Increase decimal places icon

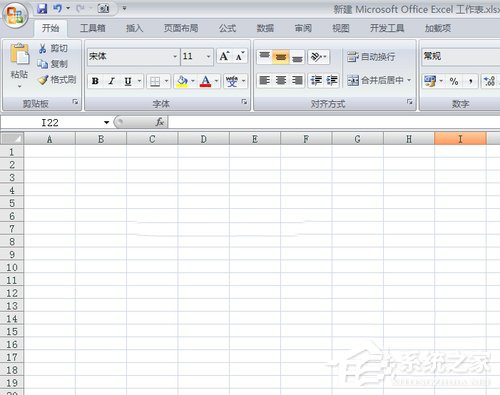(489, 81)
